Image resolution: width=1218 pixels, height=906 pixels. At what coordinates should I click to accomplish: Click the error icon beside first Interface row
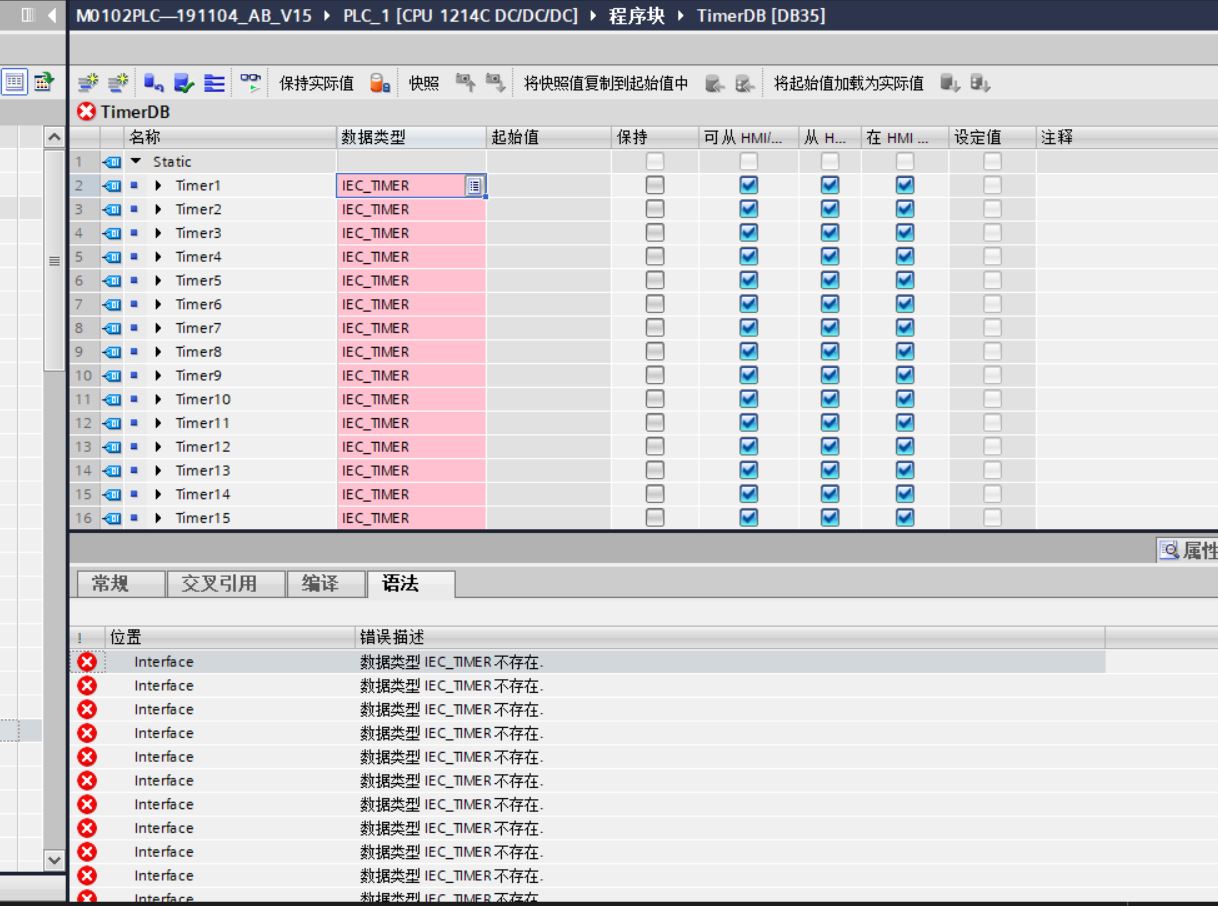pos(87,662)
